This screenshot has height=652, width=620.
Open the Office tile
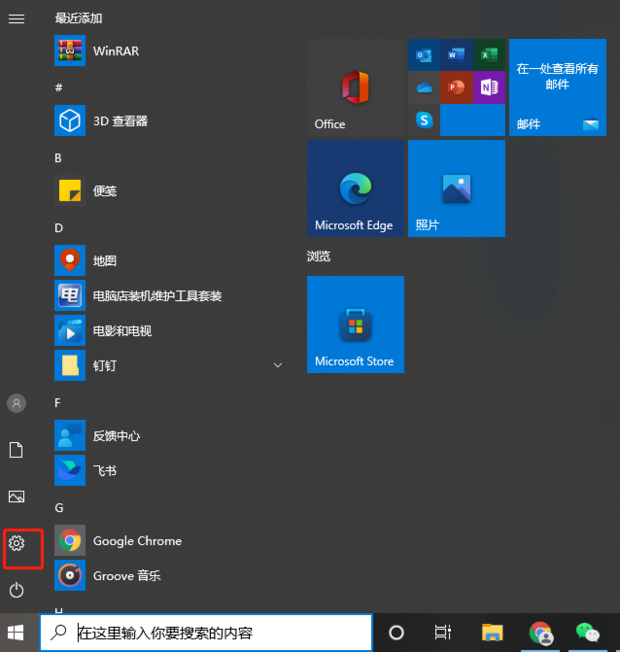tap(356, 87)
